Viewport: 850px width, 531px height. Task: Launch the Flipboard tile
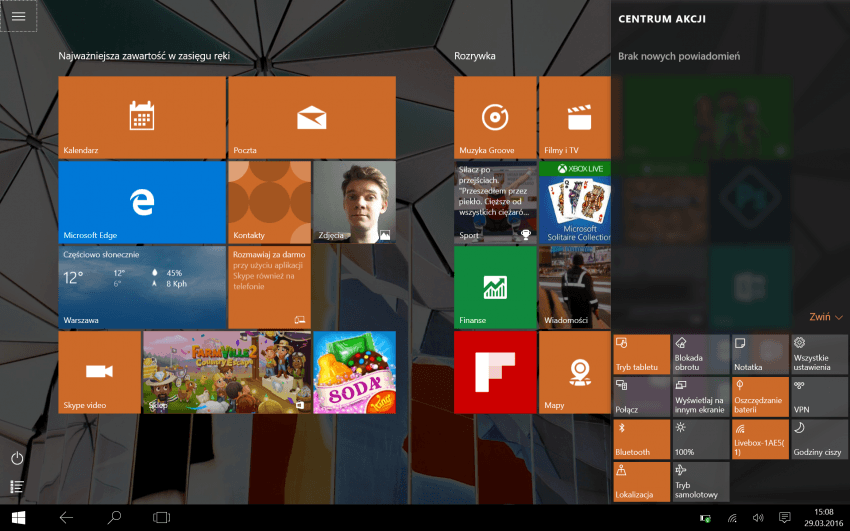click(495, 372)
